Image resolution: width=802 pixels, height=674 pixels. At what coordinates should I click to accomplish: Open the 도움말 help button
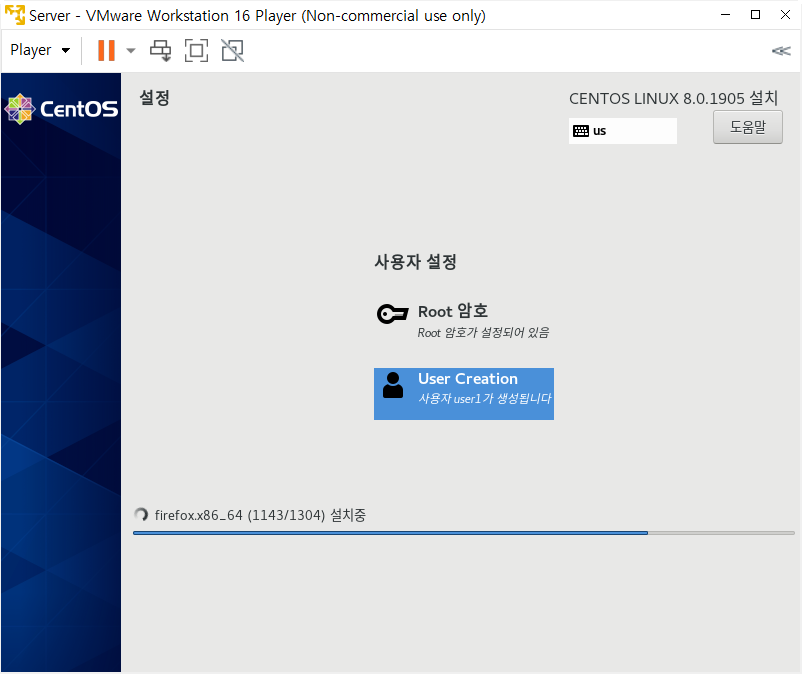[747, 127]
